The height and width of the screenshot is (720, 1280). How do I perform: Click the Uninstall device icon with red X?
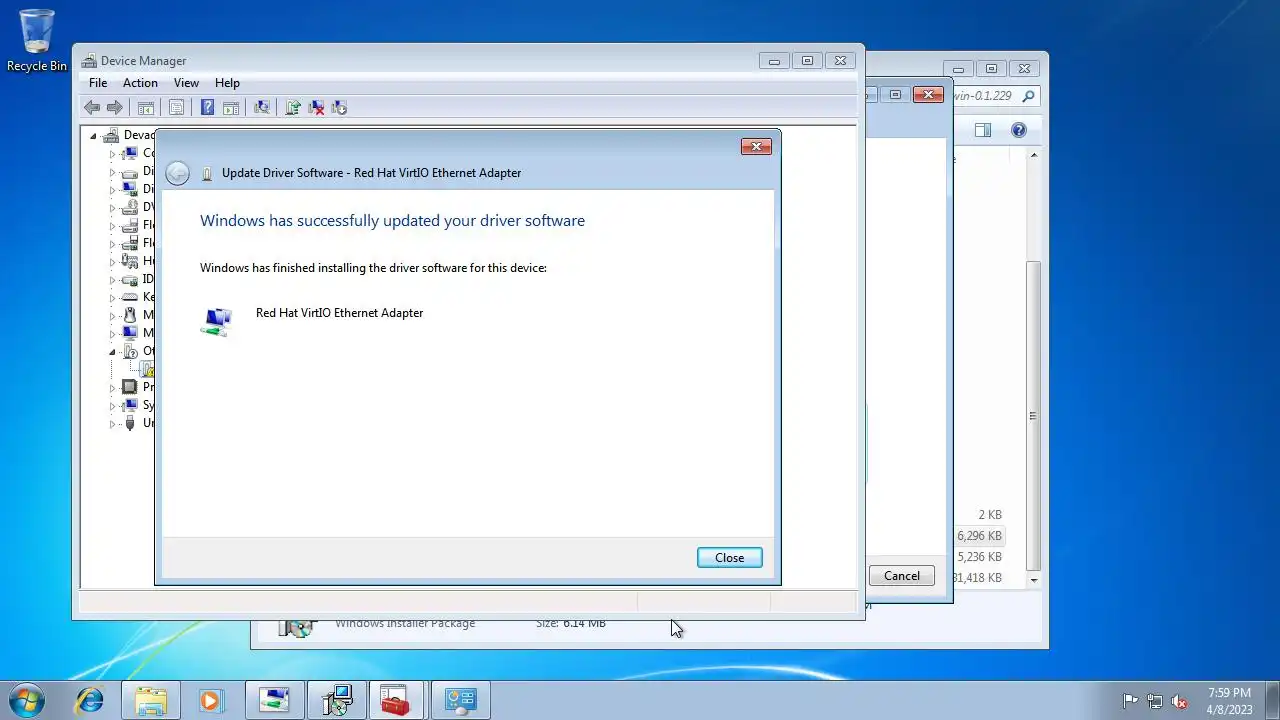pos(316,108)
